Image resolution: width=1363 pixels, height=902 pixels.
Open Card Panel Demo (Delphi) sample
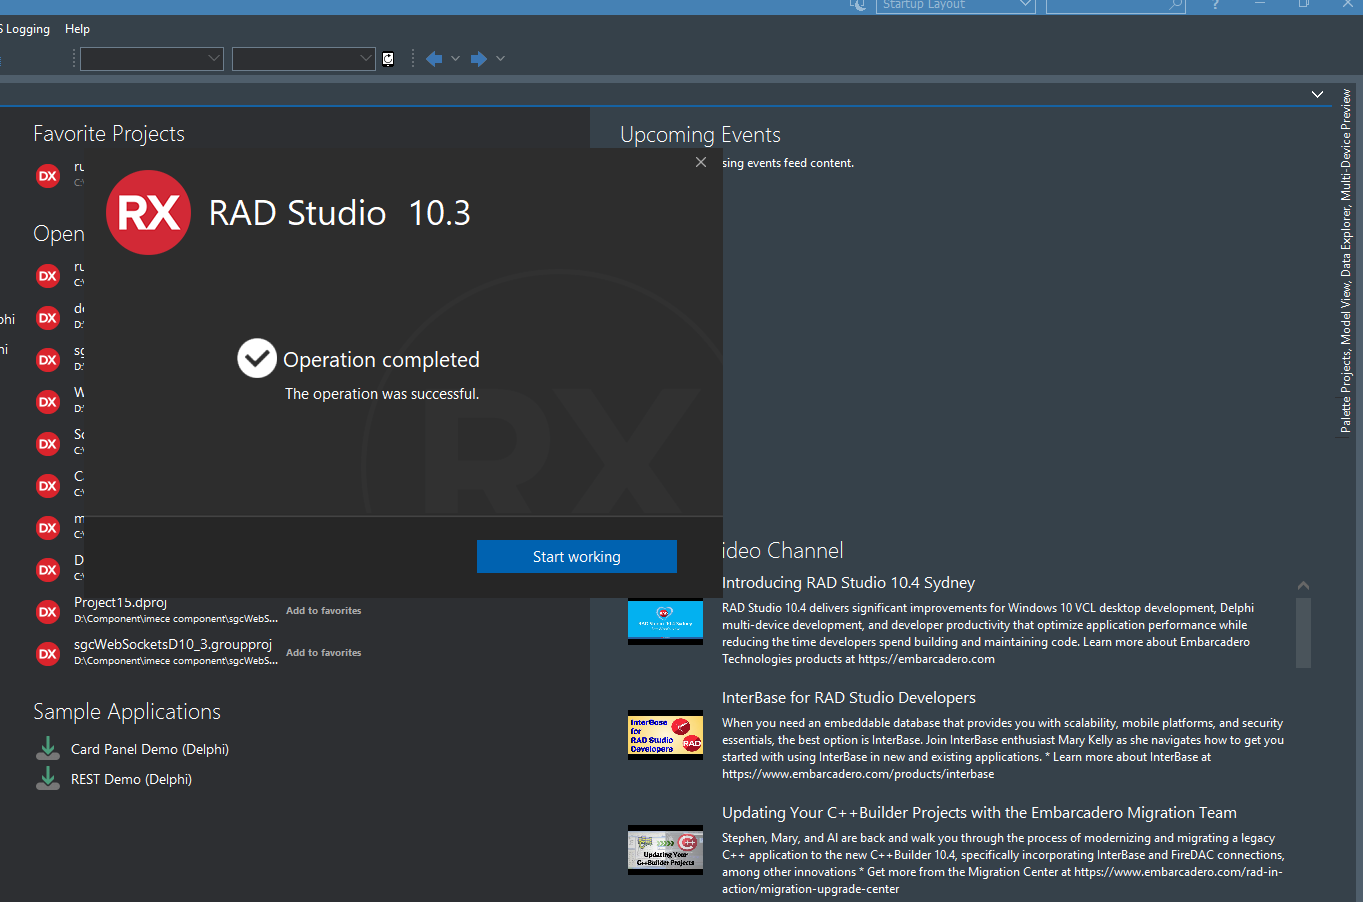pyautogui.click(x=150, y=749)
